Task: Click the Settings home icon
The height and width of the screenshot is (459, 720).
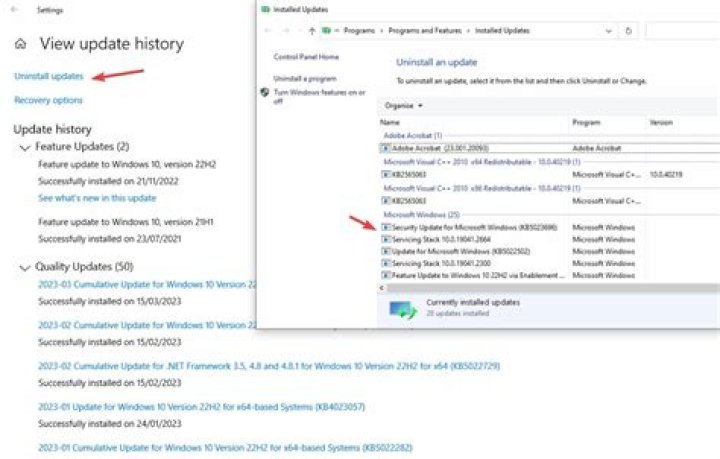Action: [20, 45]
